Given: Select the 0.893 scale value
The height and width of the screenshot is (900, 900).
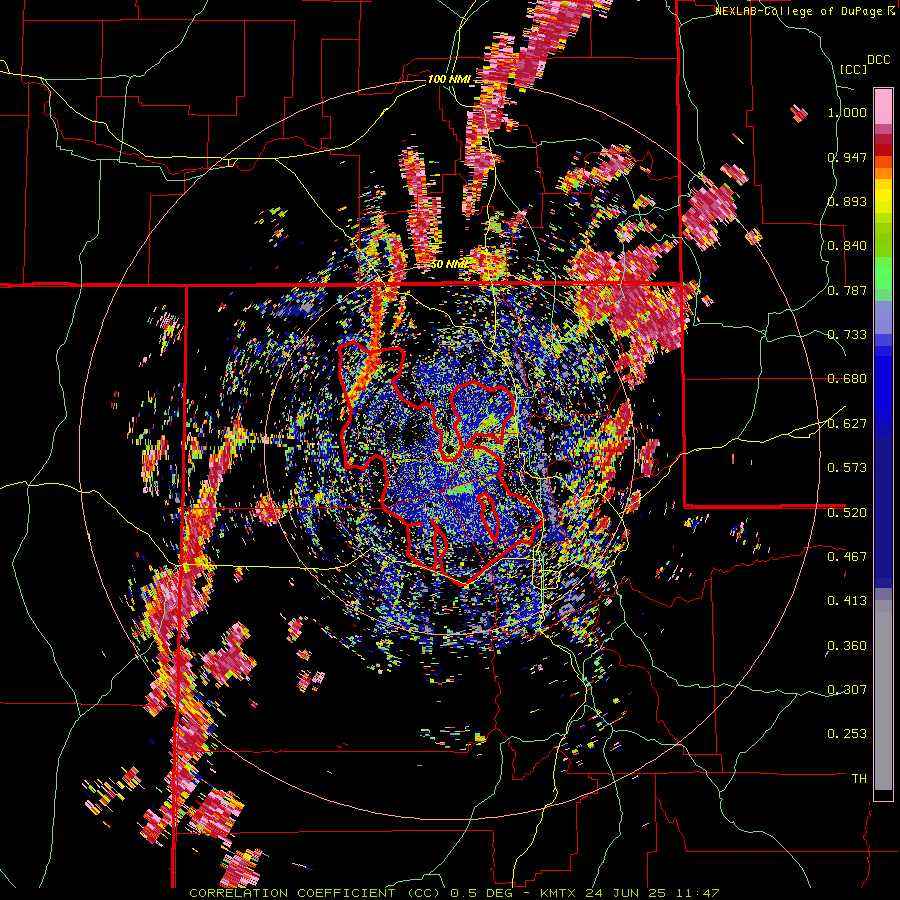Looking at the screenshot, I should coord(847,201).
